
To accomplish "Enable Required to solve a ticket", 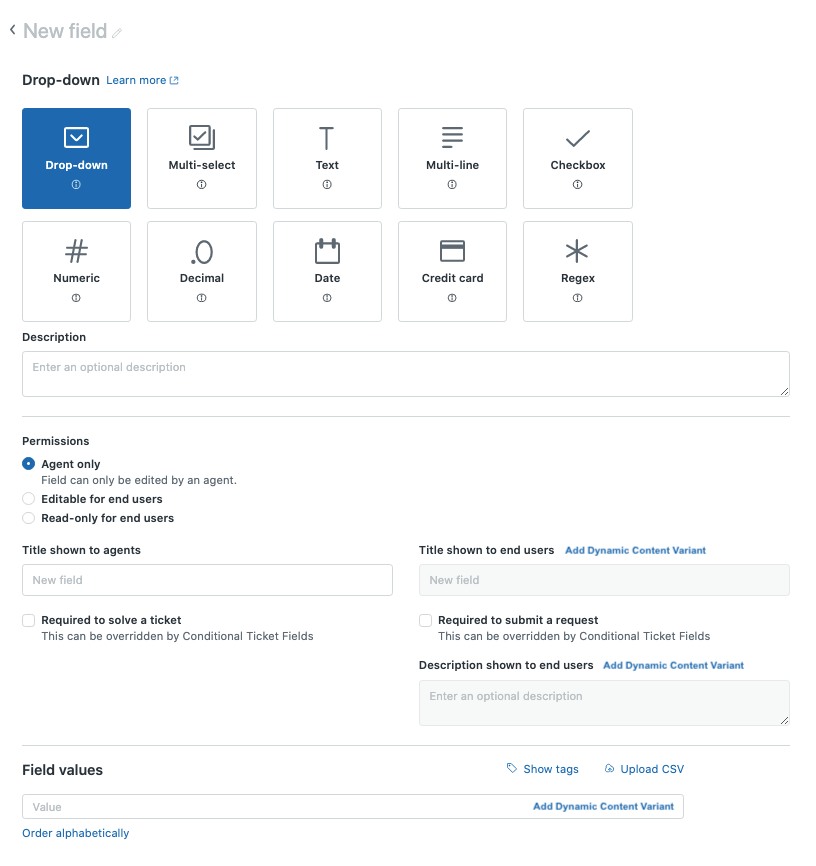I will tap(29, 620).
